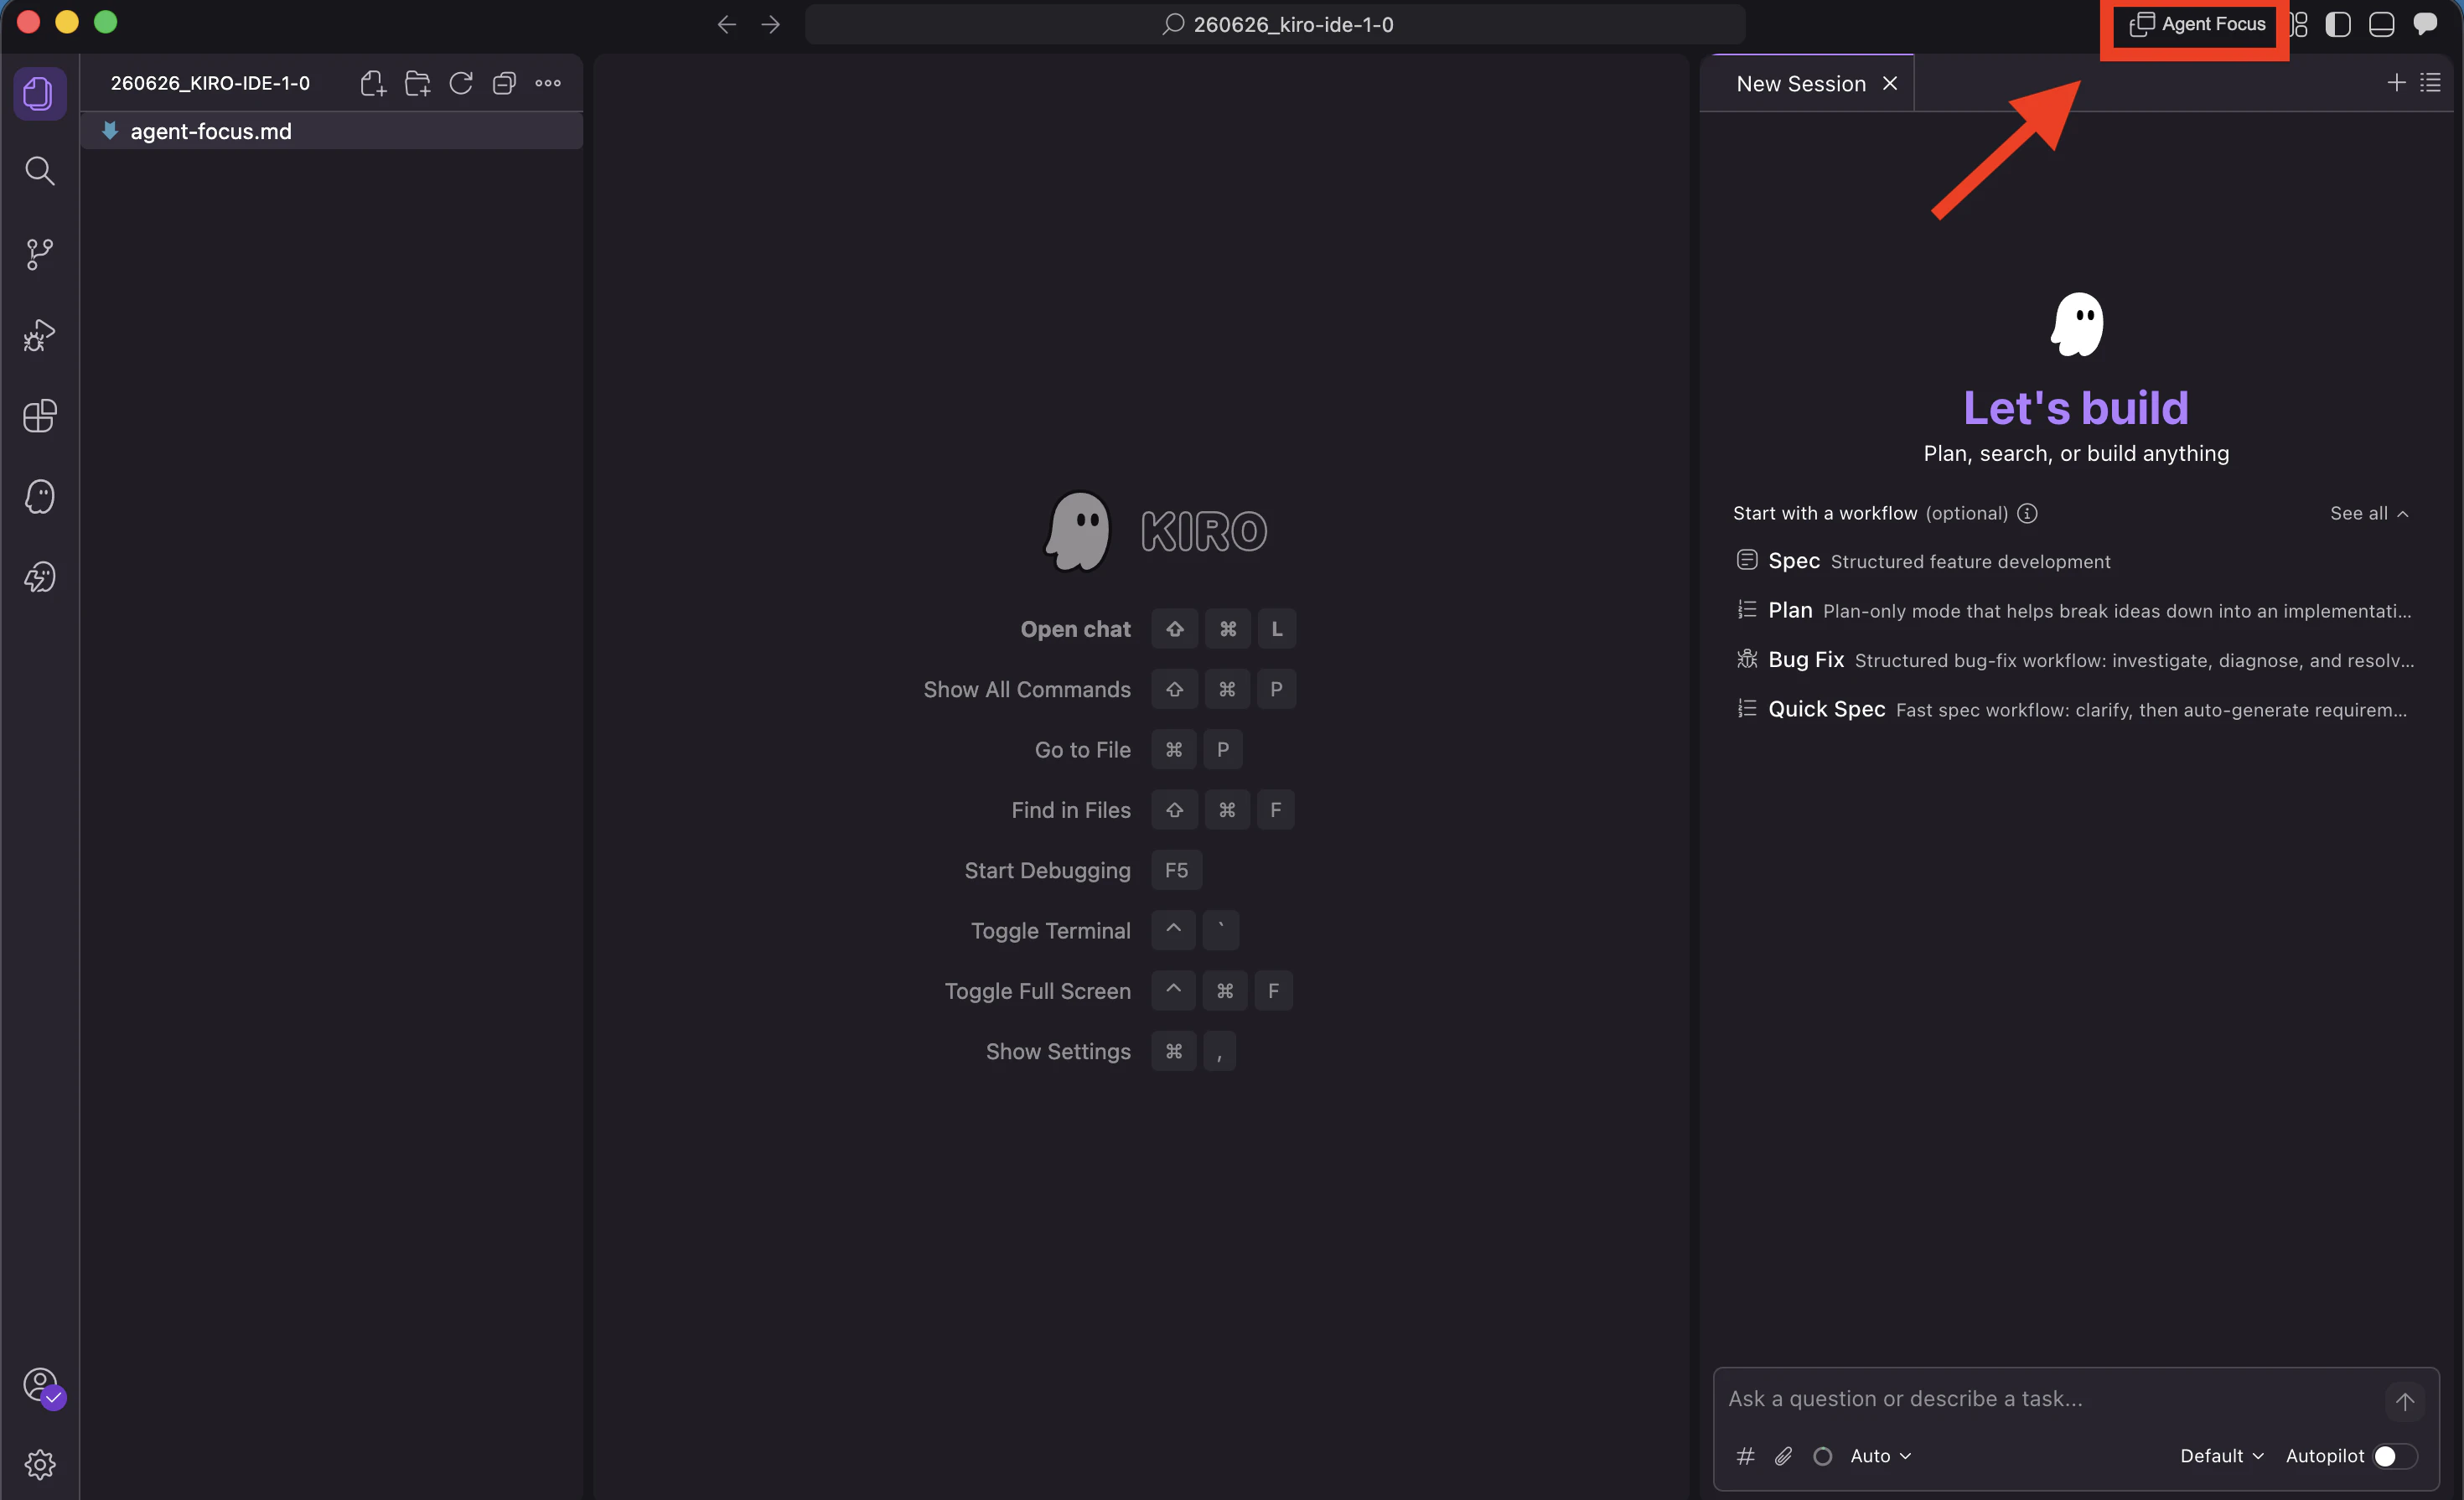Open the Explorer more actions menu
Viewport: 2464px width, 1500px height.
click(548, 83)
